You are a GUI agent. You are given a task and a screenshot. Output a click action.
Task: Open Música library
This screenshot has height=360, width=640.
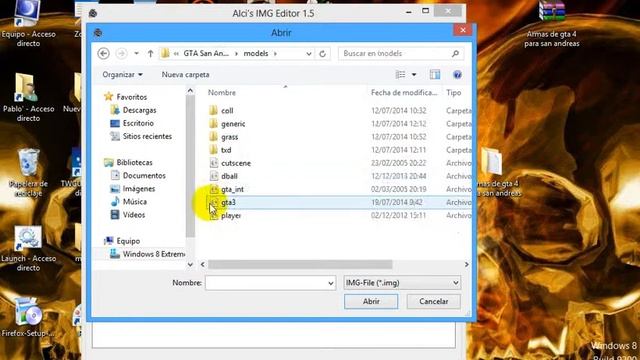129,202
